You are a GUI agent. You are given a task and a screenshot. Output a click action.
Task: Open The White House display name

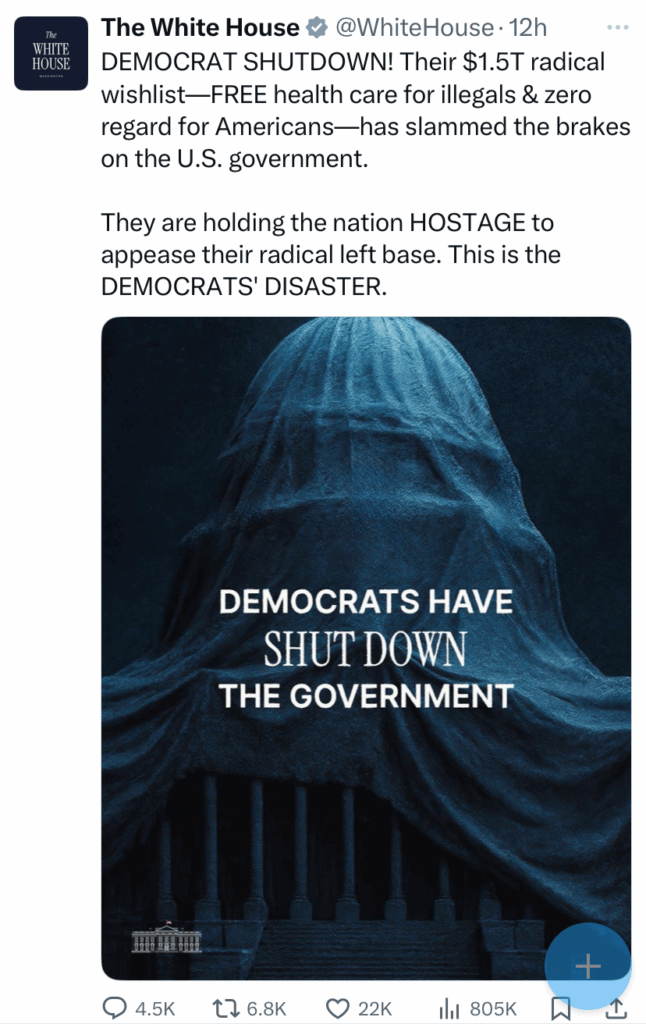(x=200, y=27)
